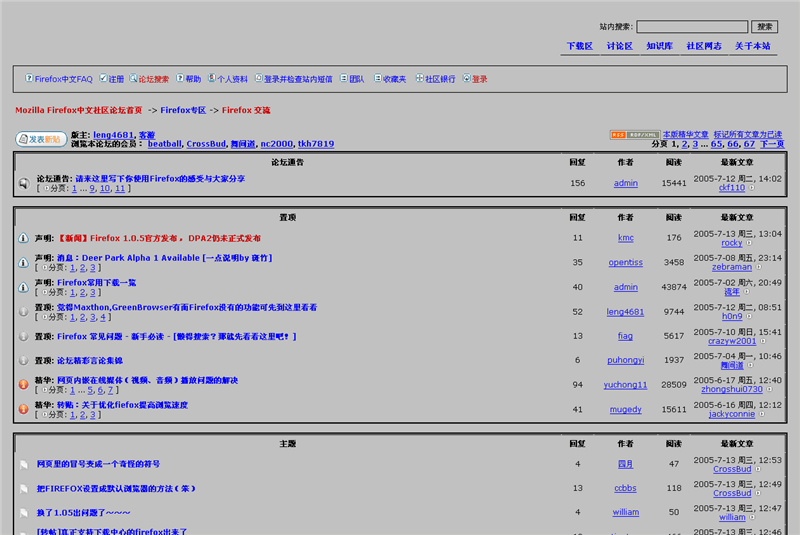Screen dimensions: 800x535
Task: Click info icon beside Firefox 1.0.5 news thread
Action: [23, 238]
